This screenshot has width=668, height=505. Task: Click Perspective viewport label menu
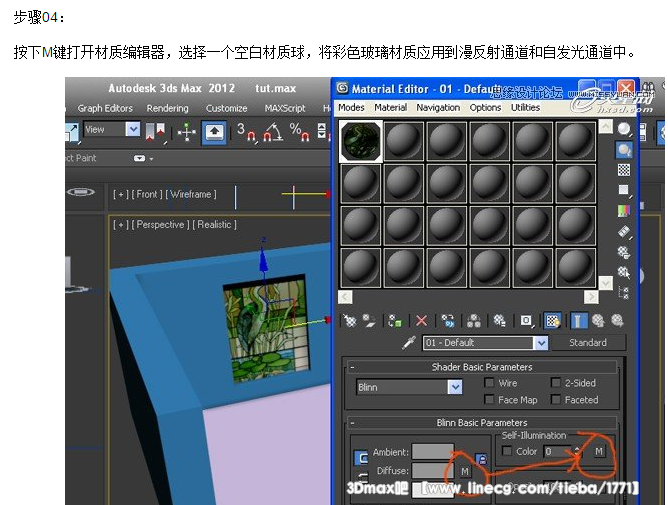tap(160, 225)
